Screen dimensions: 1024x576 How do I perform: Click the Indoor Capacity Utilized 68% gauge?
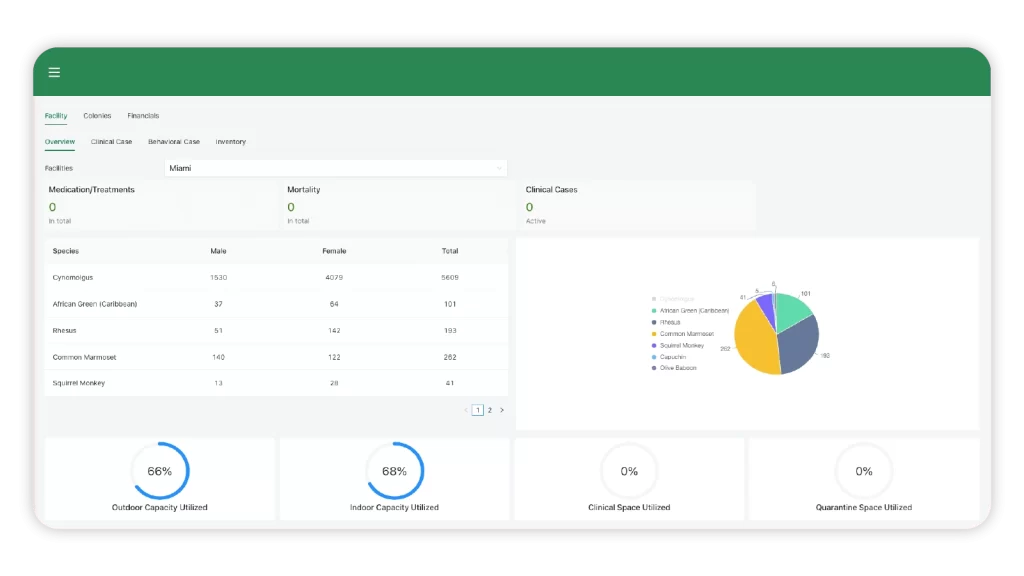pos(394,471)
